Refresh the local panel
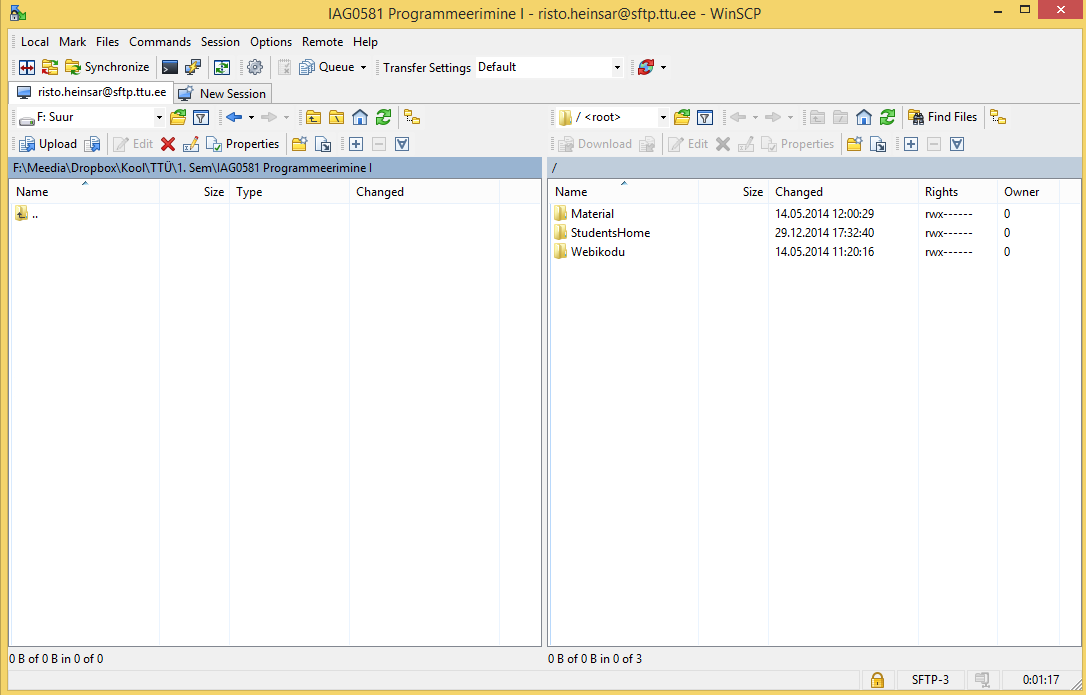Viewport: 1086px width, 695px height. 383,117
